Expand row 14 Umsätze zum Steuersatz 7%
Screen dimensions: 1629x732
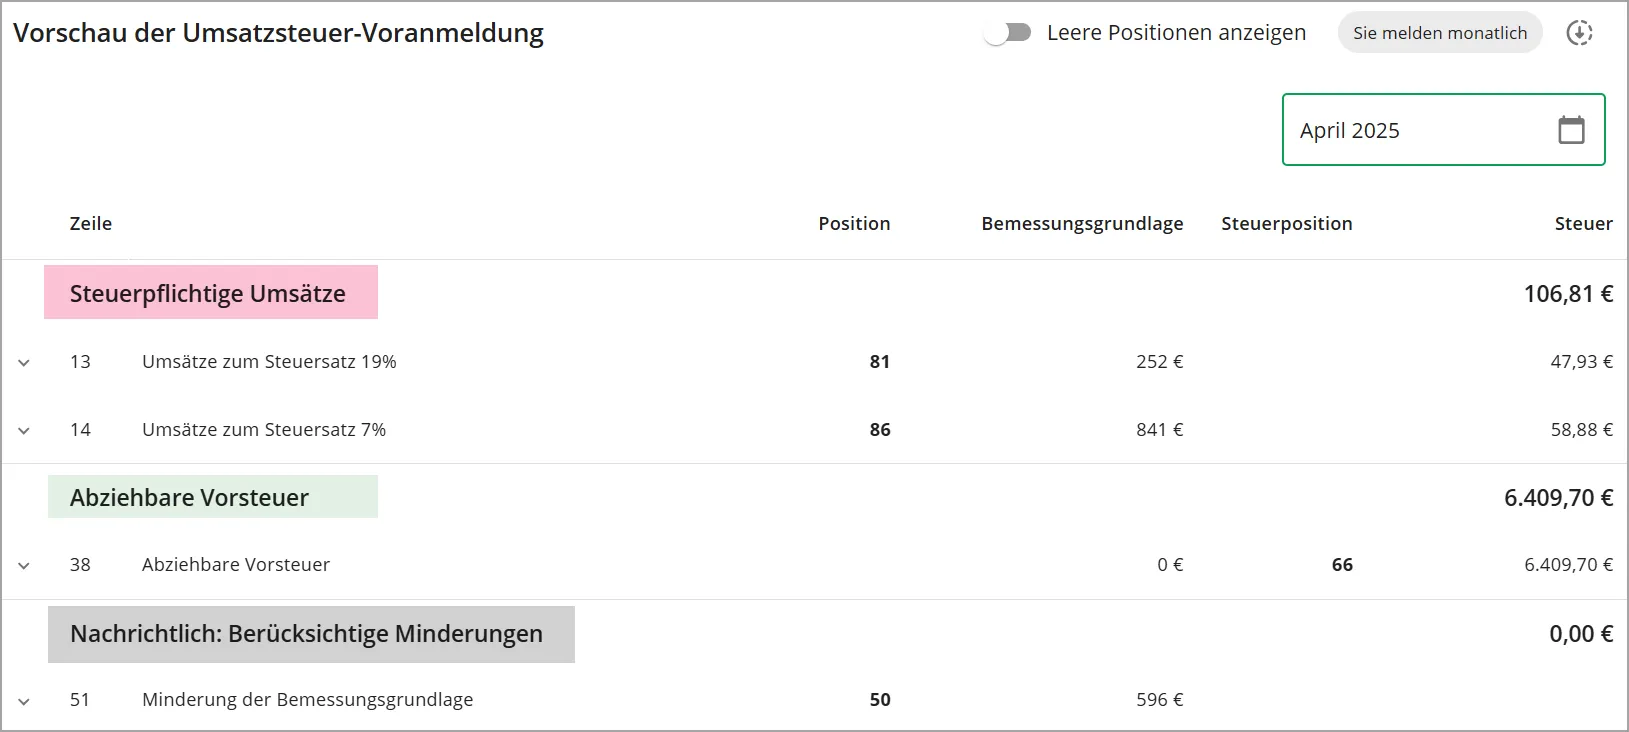pyautogui.click(x=24, y=430)
